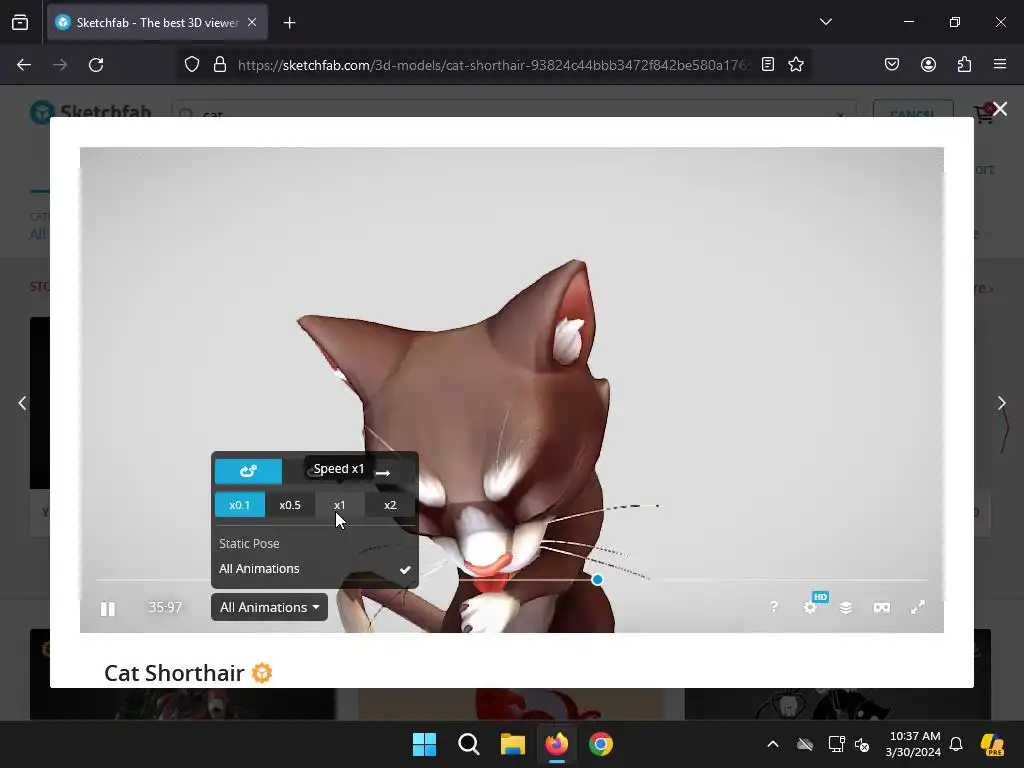Open Firefox View recent browsing icon
The image size is (1024, 768).
[20, 23]
